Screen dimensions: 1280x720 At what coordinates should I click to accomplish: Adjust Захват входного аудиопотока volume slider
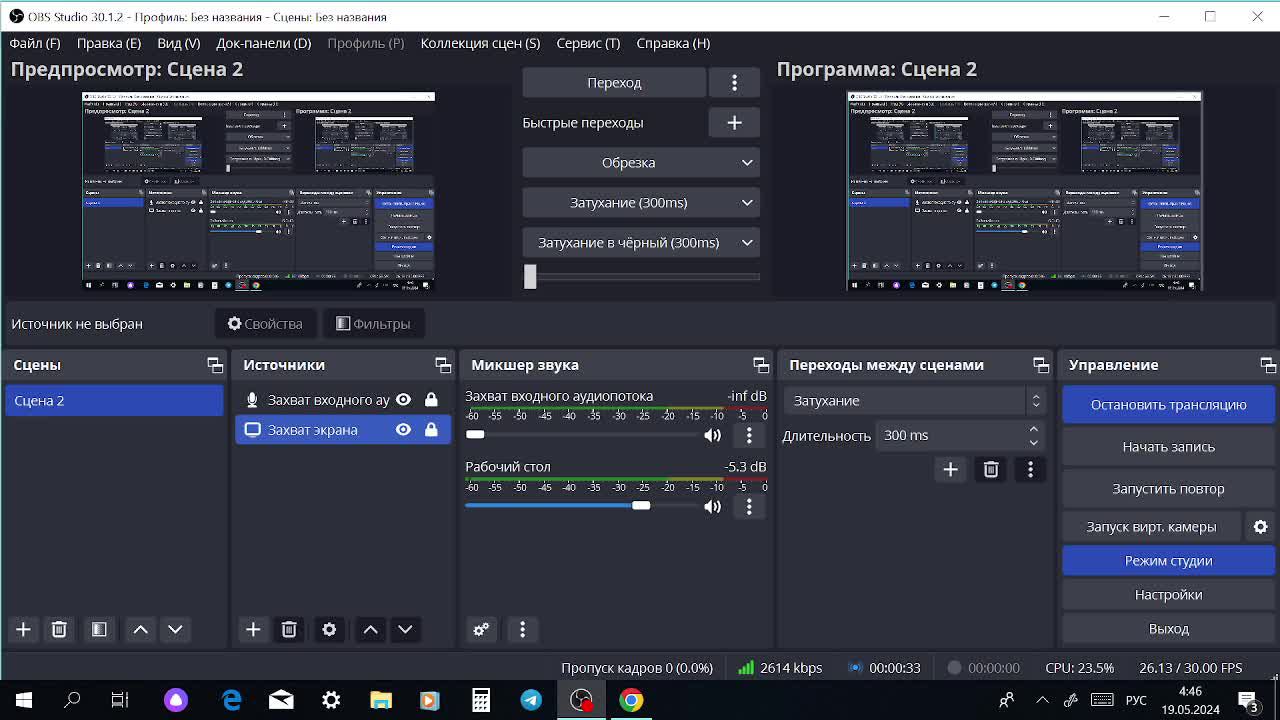[582, 434]
